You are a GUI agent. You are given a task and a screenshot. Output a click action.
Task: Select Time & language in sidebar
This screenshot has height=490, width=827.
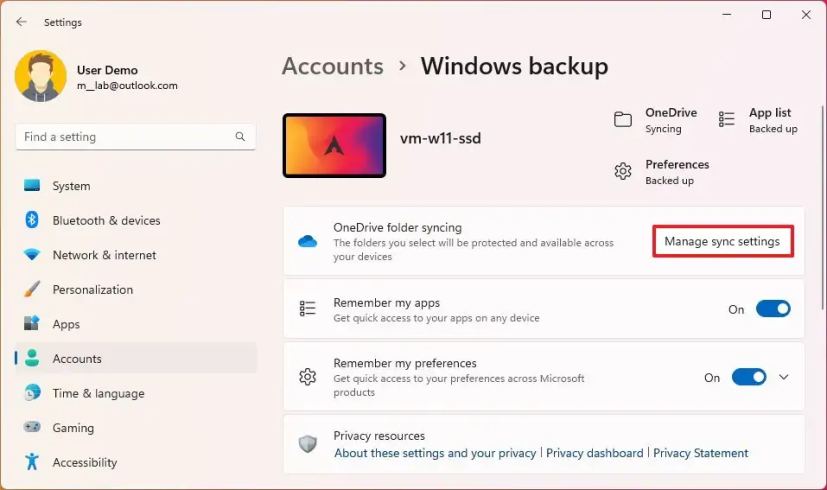click(x=98, y=393)
